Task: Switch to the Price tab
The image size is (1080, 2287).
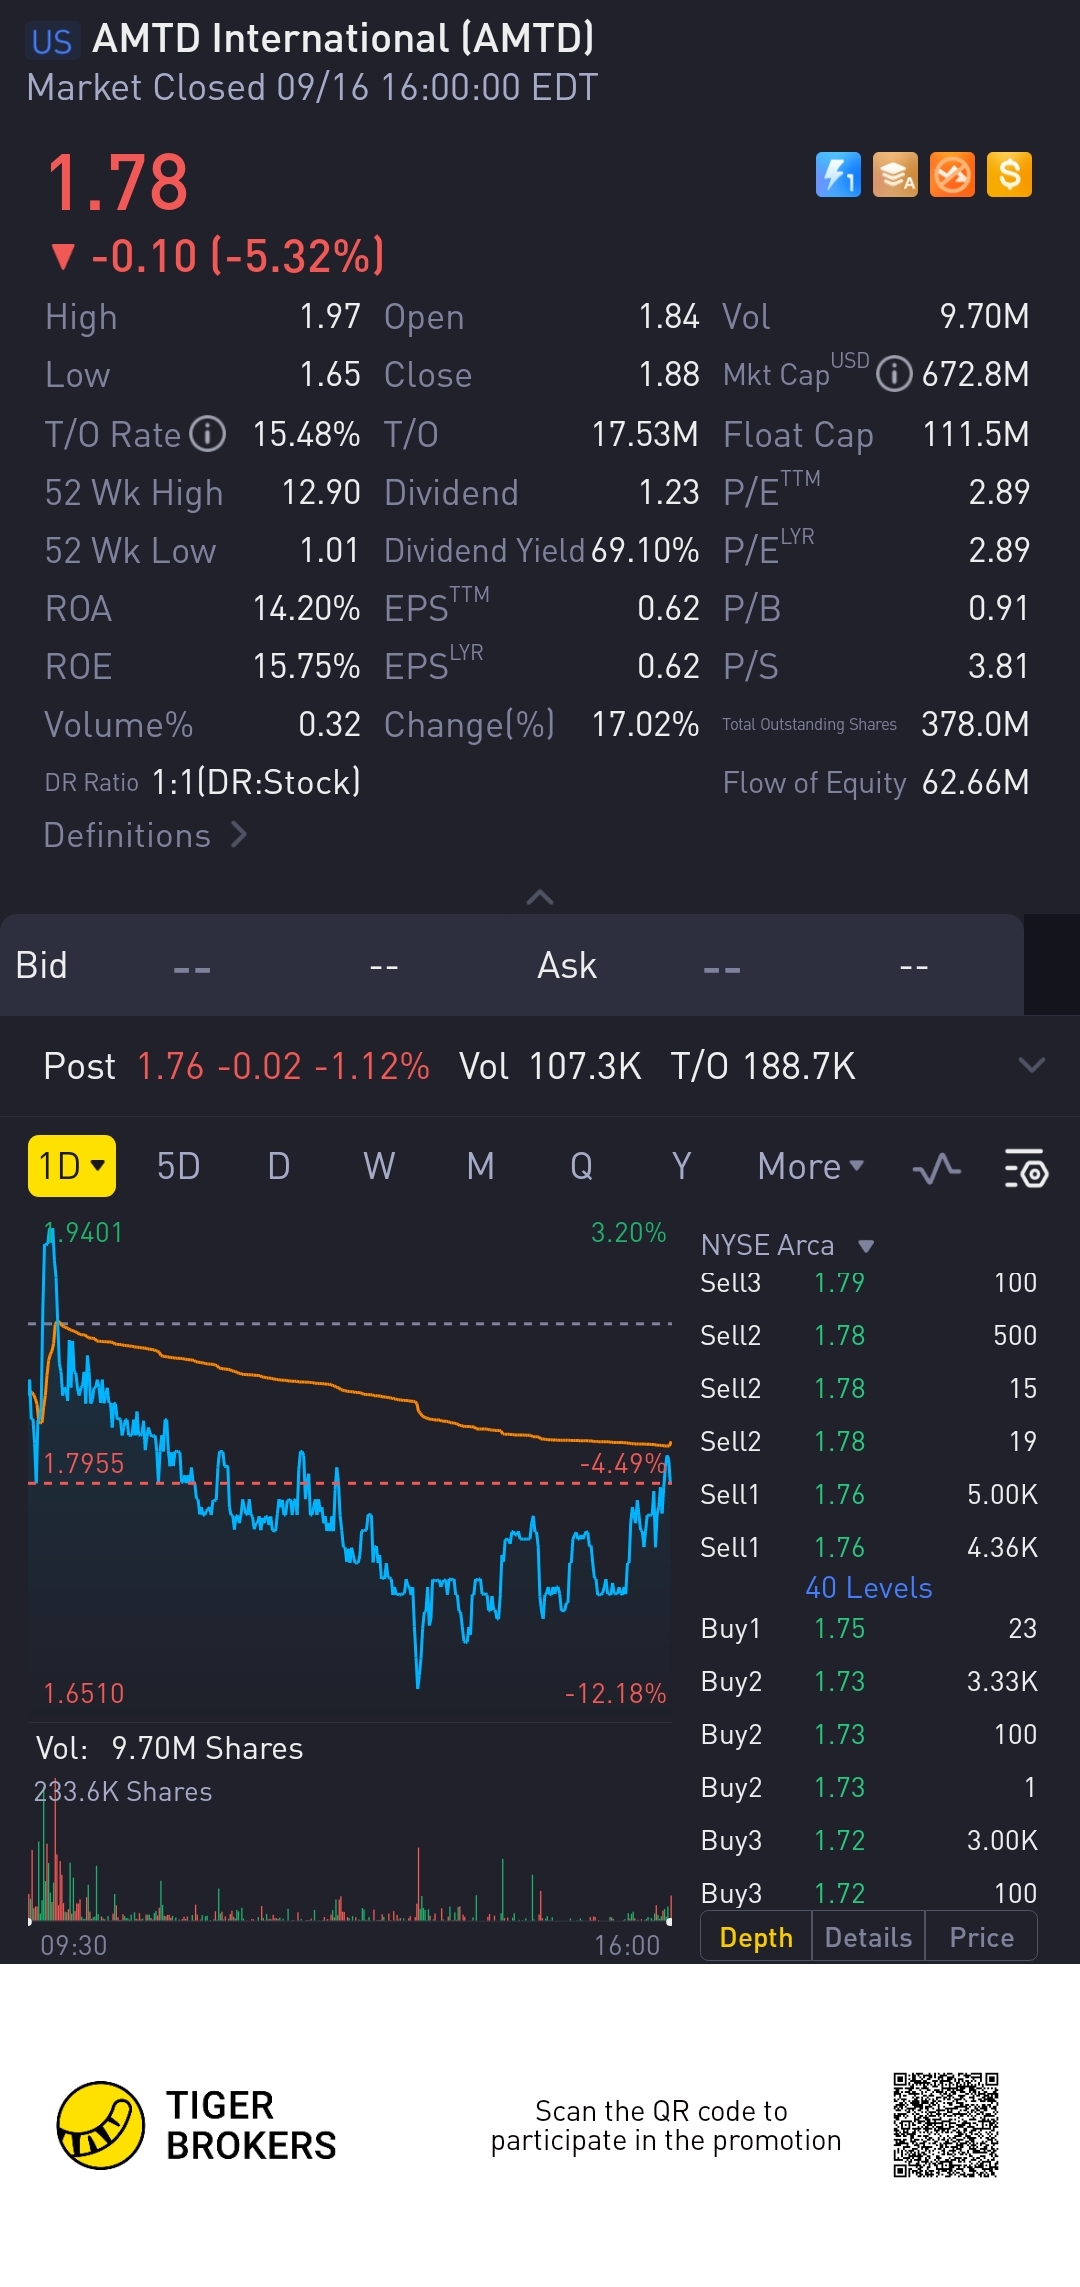Action: 981,1937
